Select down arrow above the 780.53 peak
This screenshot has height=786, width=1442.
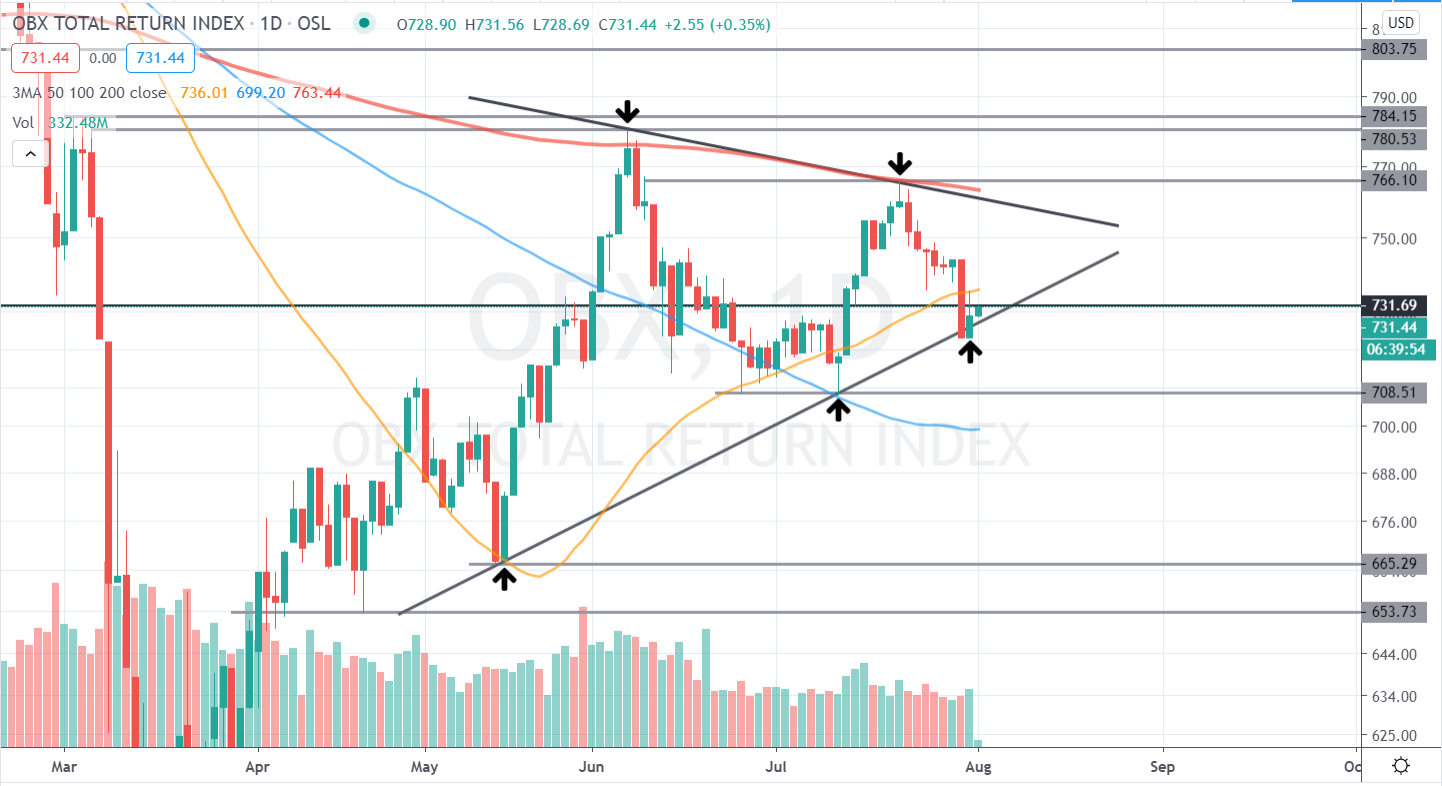tap(627, 111)
